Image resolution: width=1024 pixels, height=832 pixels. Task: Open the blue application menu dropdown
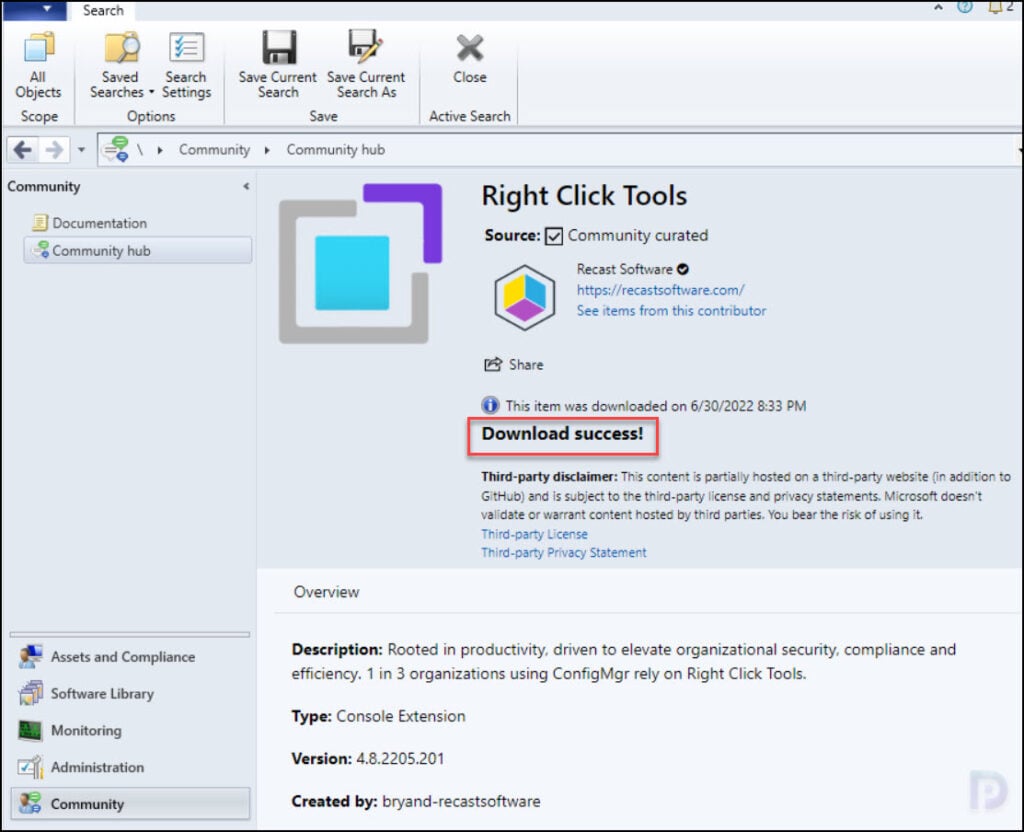(x=35, y=9)
